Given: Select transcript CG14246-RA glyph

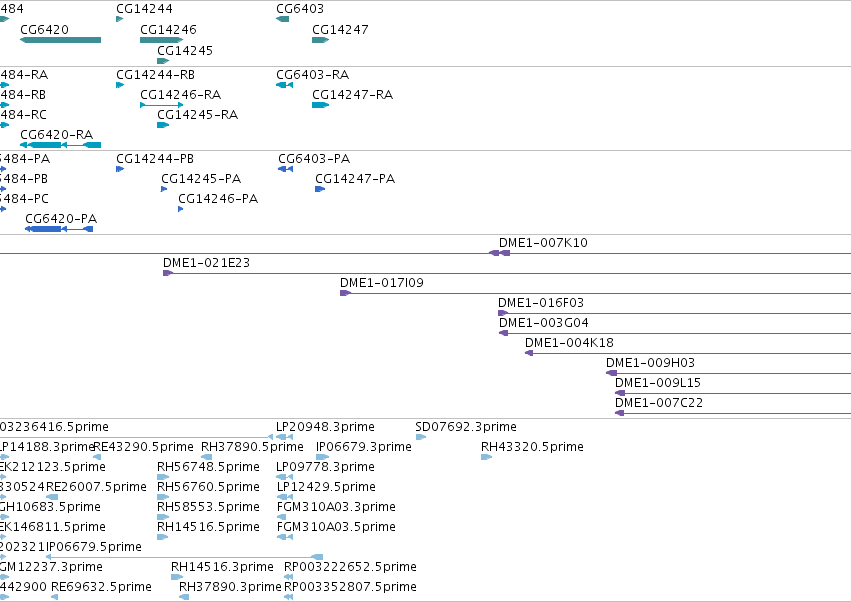Looking at the screenshot, I should [161, 105].
